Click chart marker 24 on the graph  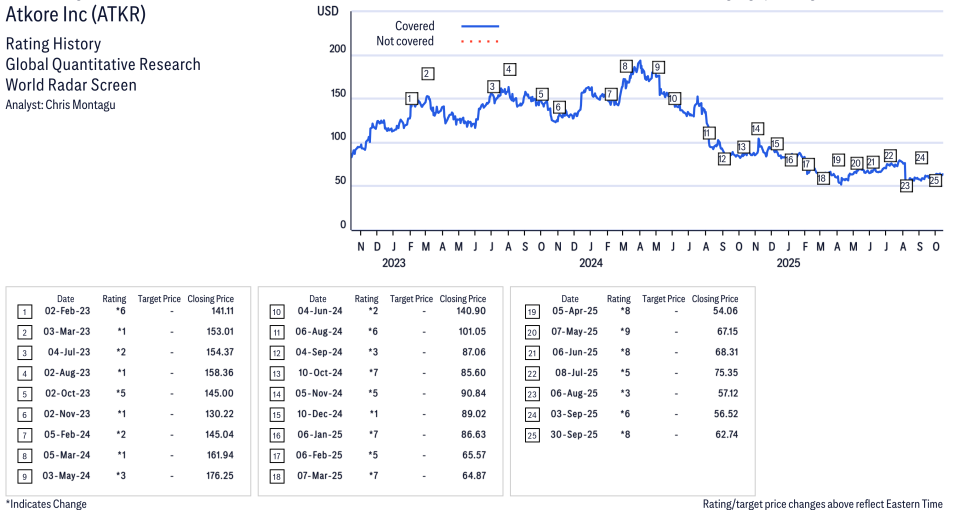(920, 158)
